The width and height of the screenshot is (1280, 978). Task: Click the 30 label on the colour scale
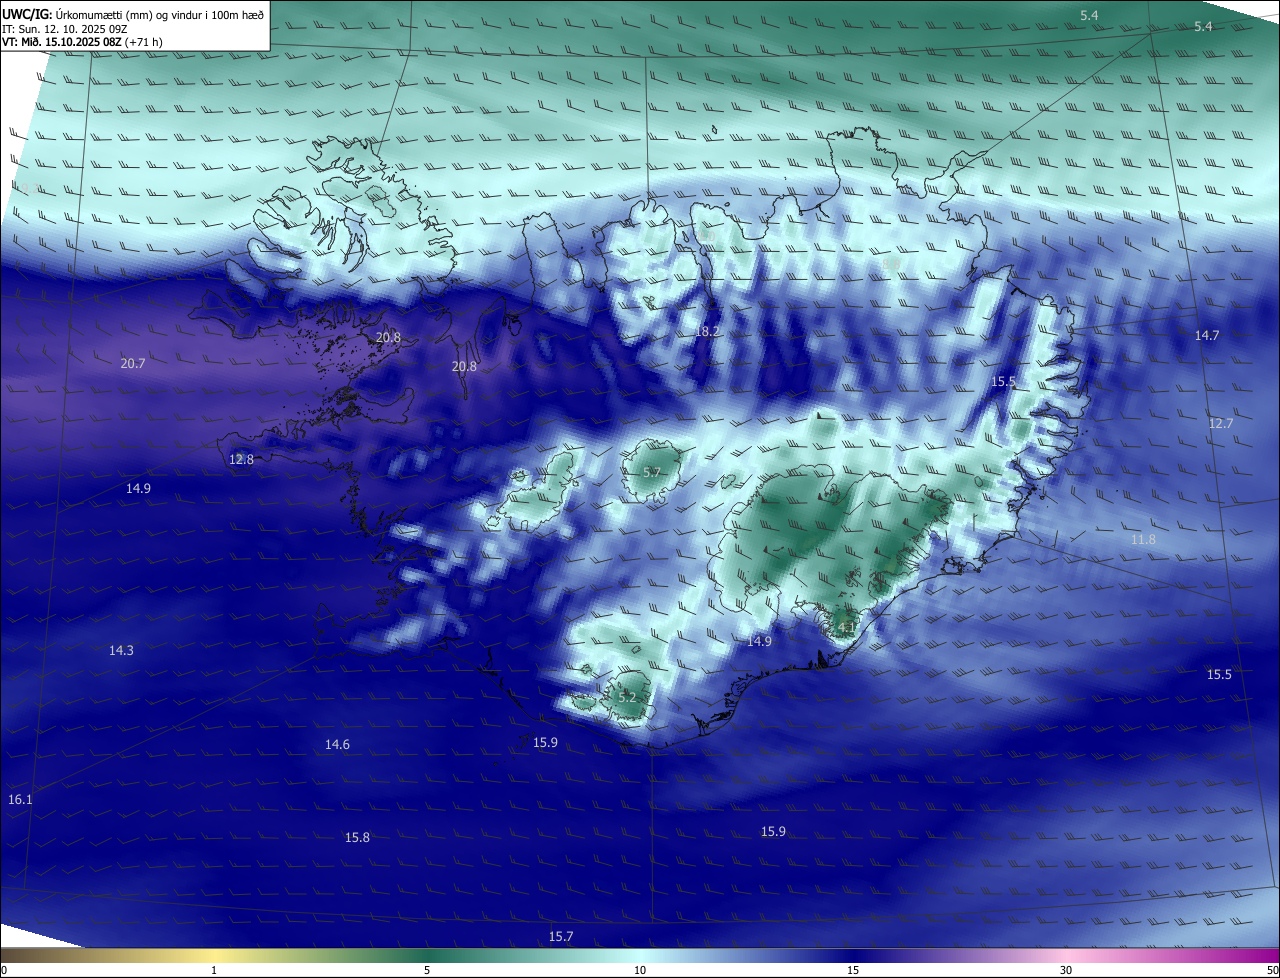(x=1066, y=970)
